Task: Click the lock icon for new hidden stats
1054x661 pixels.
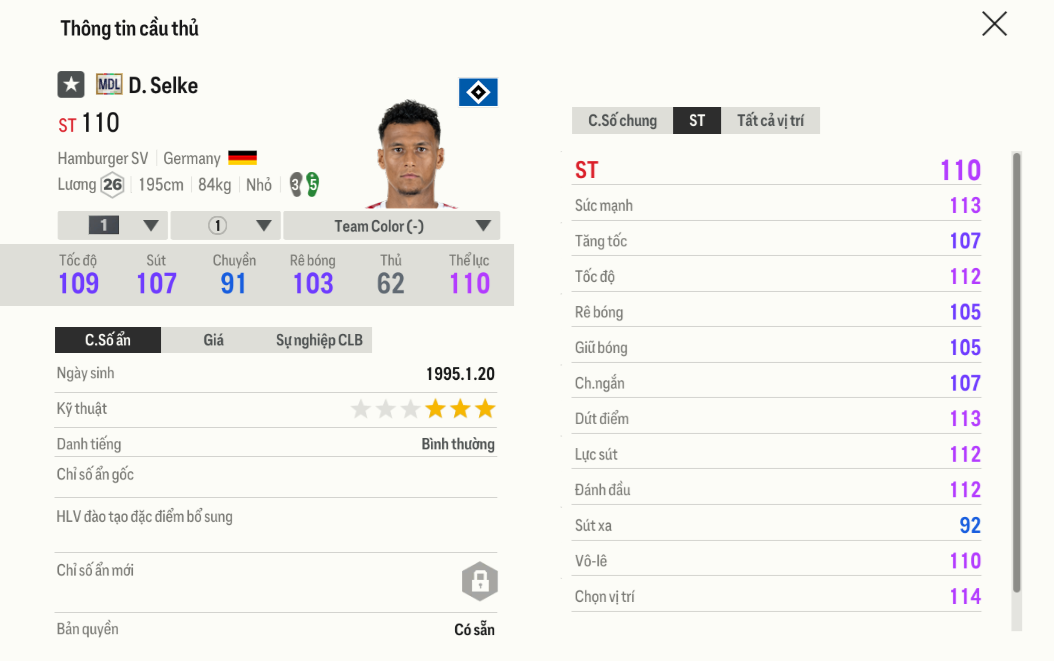Action: coord(479,581)
